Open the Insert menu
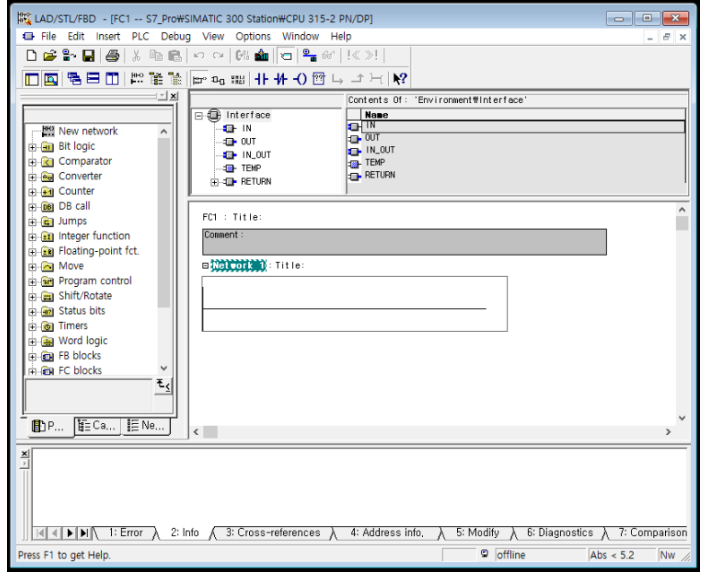The height and width of the screenshot is (579, 718). click(x=108, y=37)
